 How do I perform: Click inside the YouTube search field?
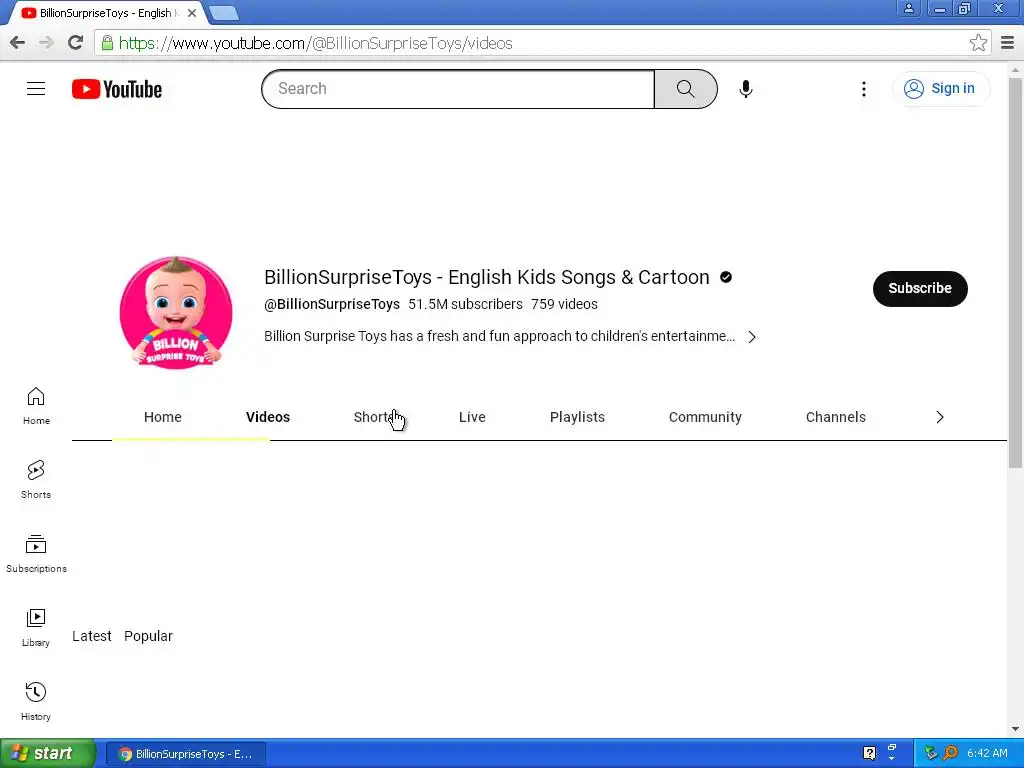pos(458,89)
